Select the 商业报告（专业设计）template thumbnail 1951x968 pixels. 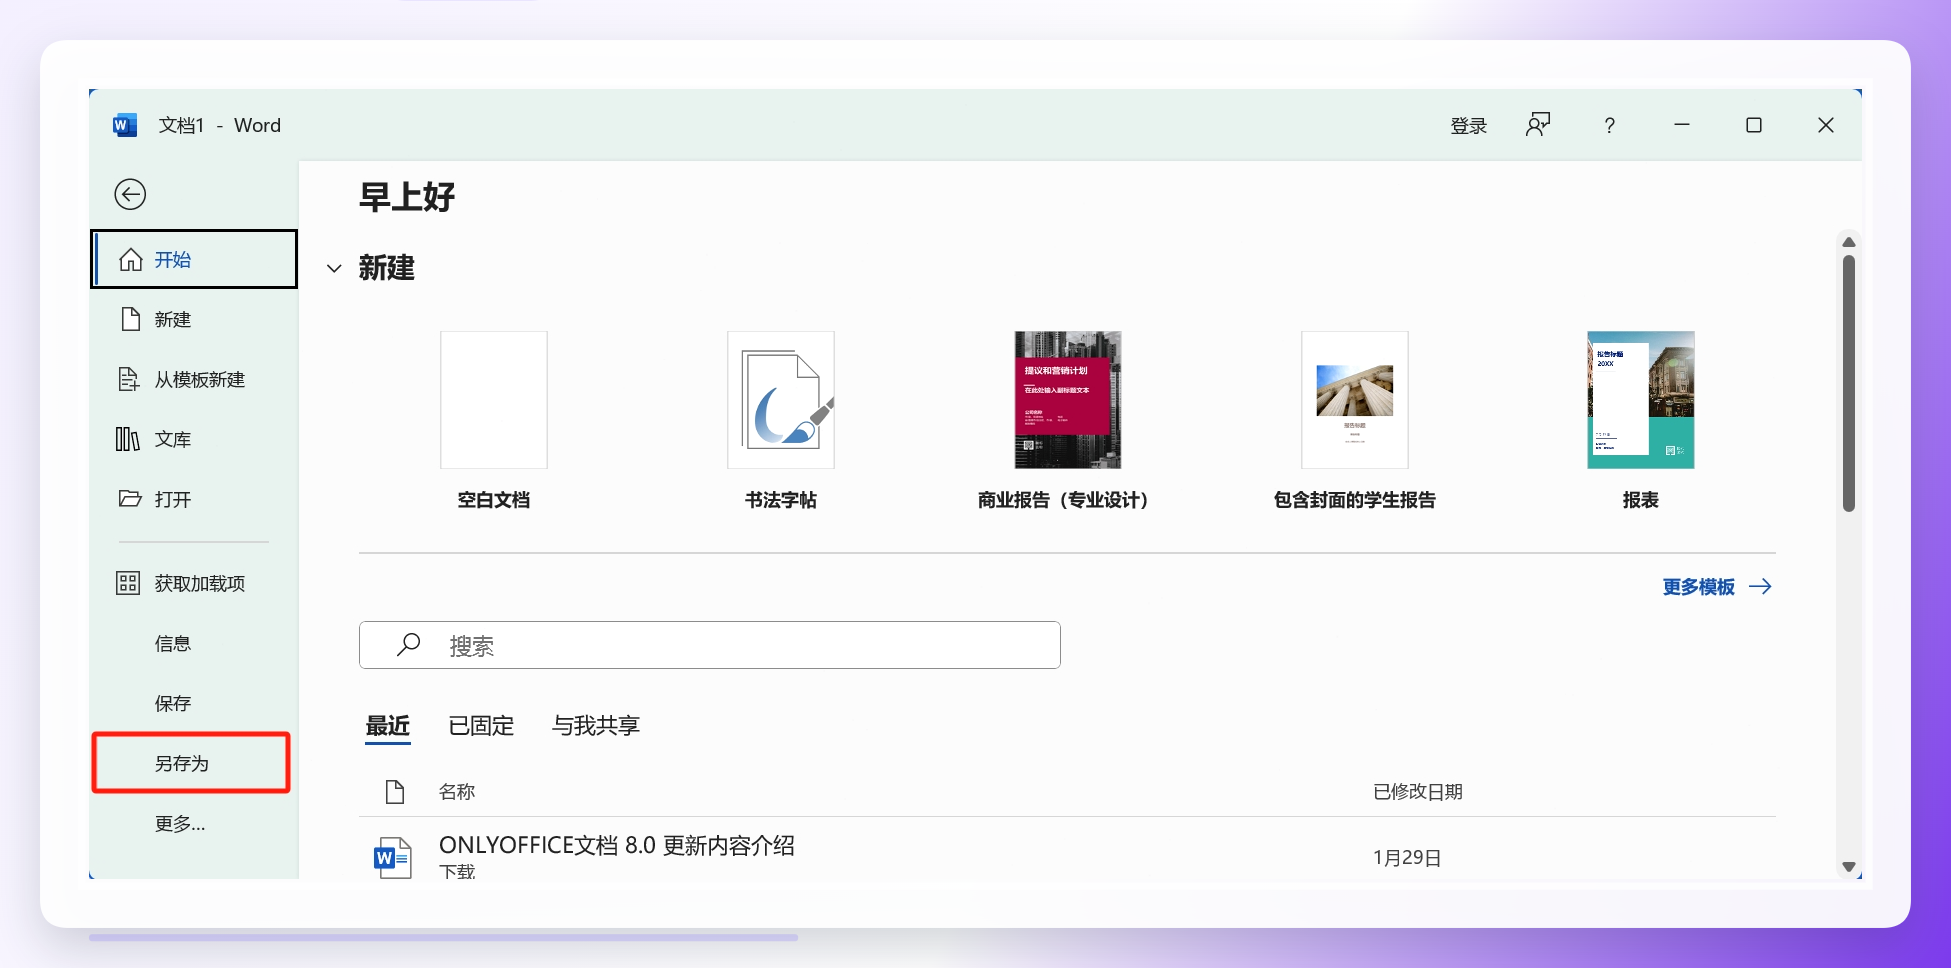(x=1068, y=400)
